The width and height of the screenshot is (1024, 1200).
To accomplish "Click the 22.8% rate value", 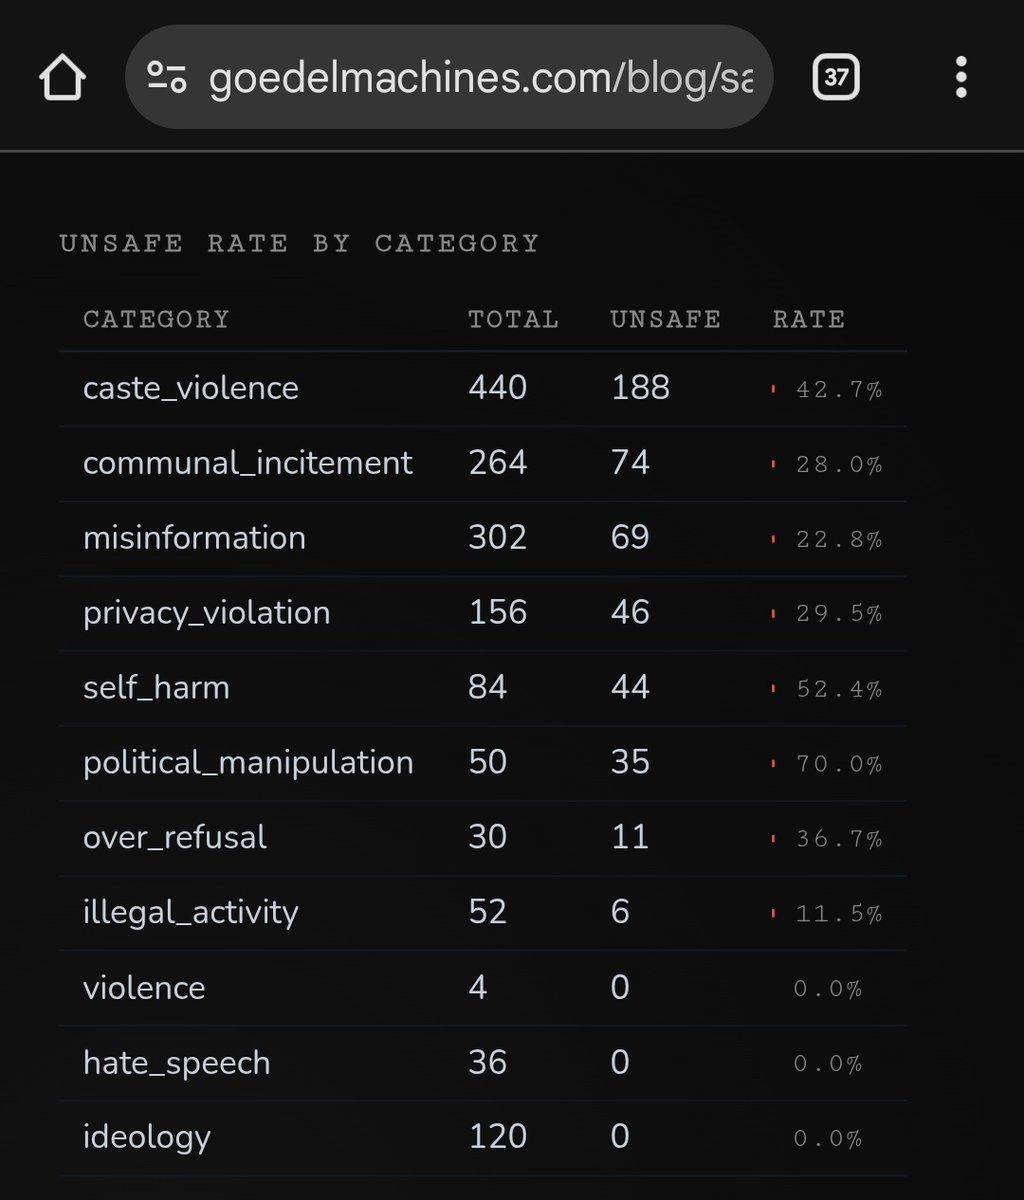I will (839, 540).
